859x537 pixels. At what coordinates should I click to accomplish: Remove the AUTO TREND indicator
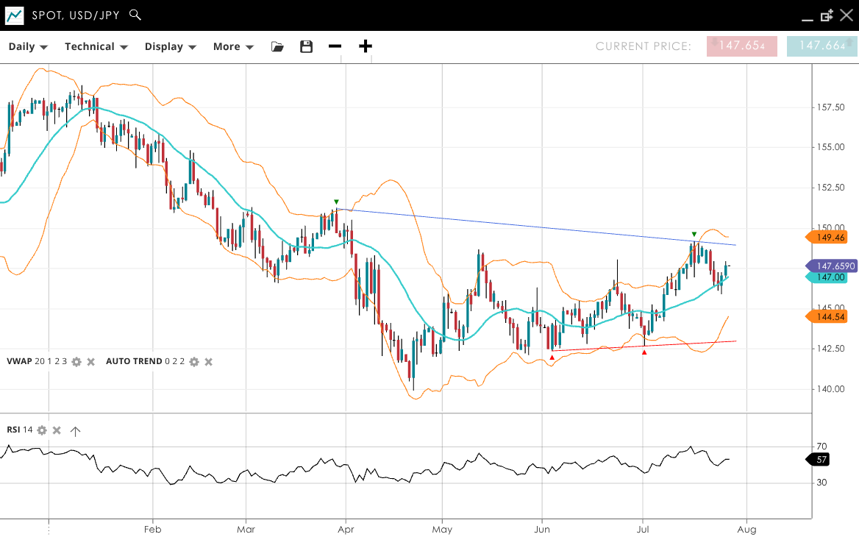click(208, 361)
